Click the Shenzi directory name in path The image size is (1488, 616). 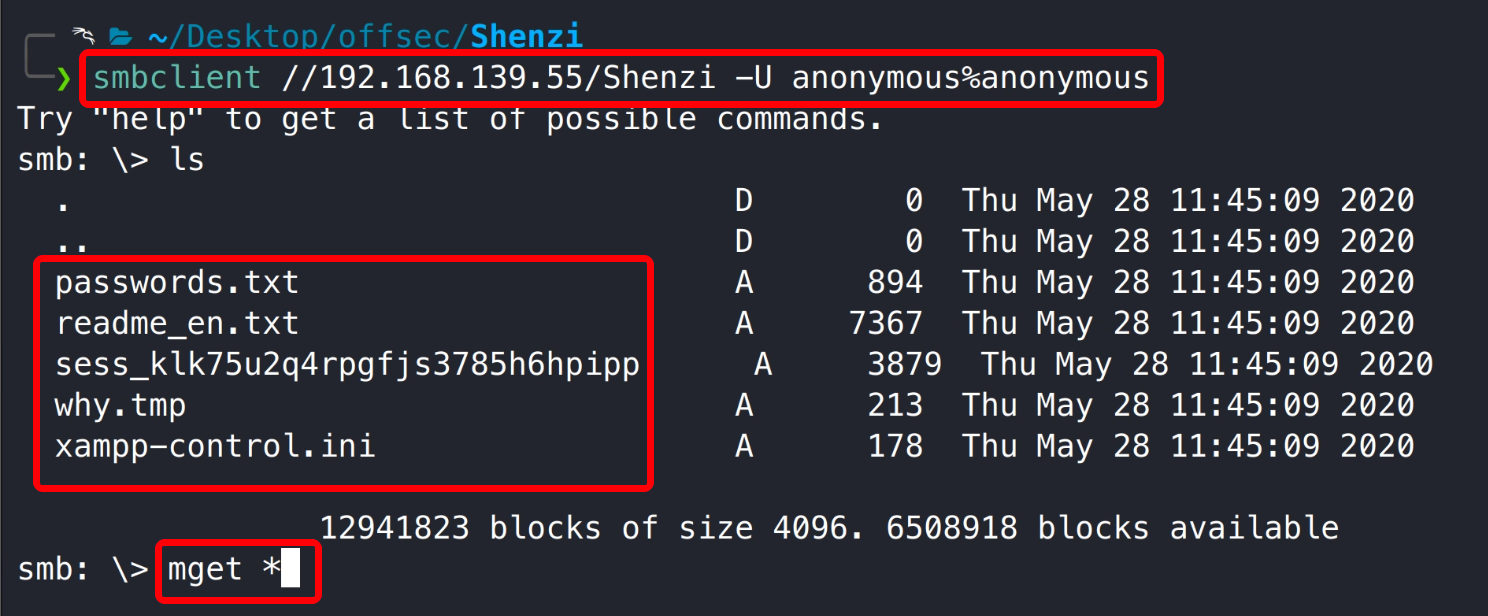point(526,37)
